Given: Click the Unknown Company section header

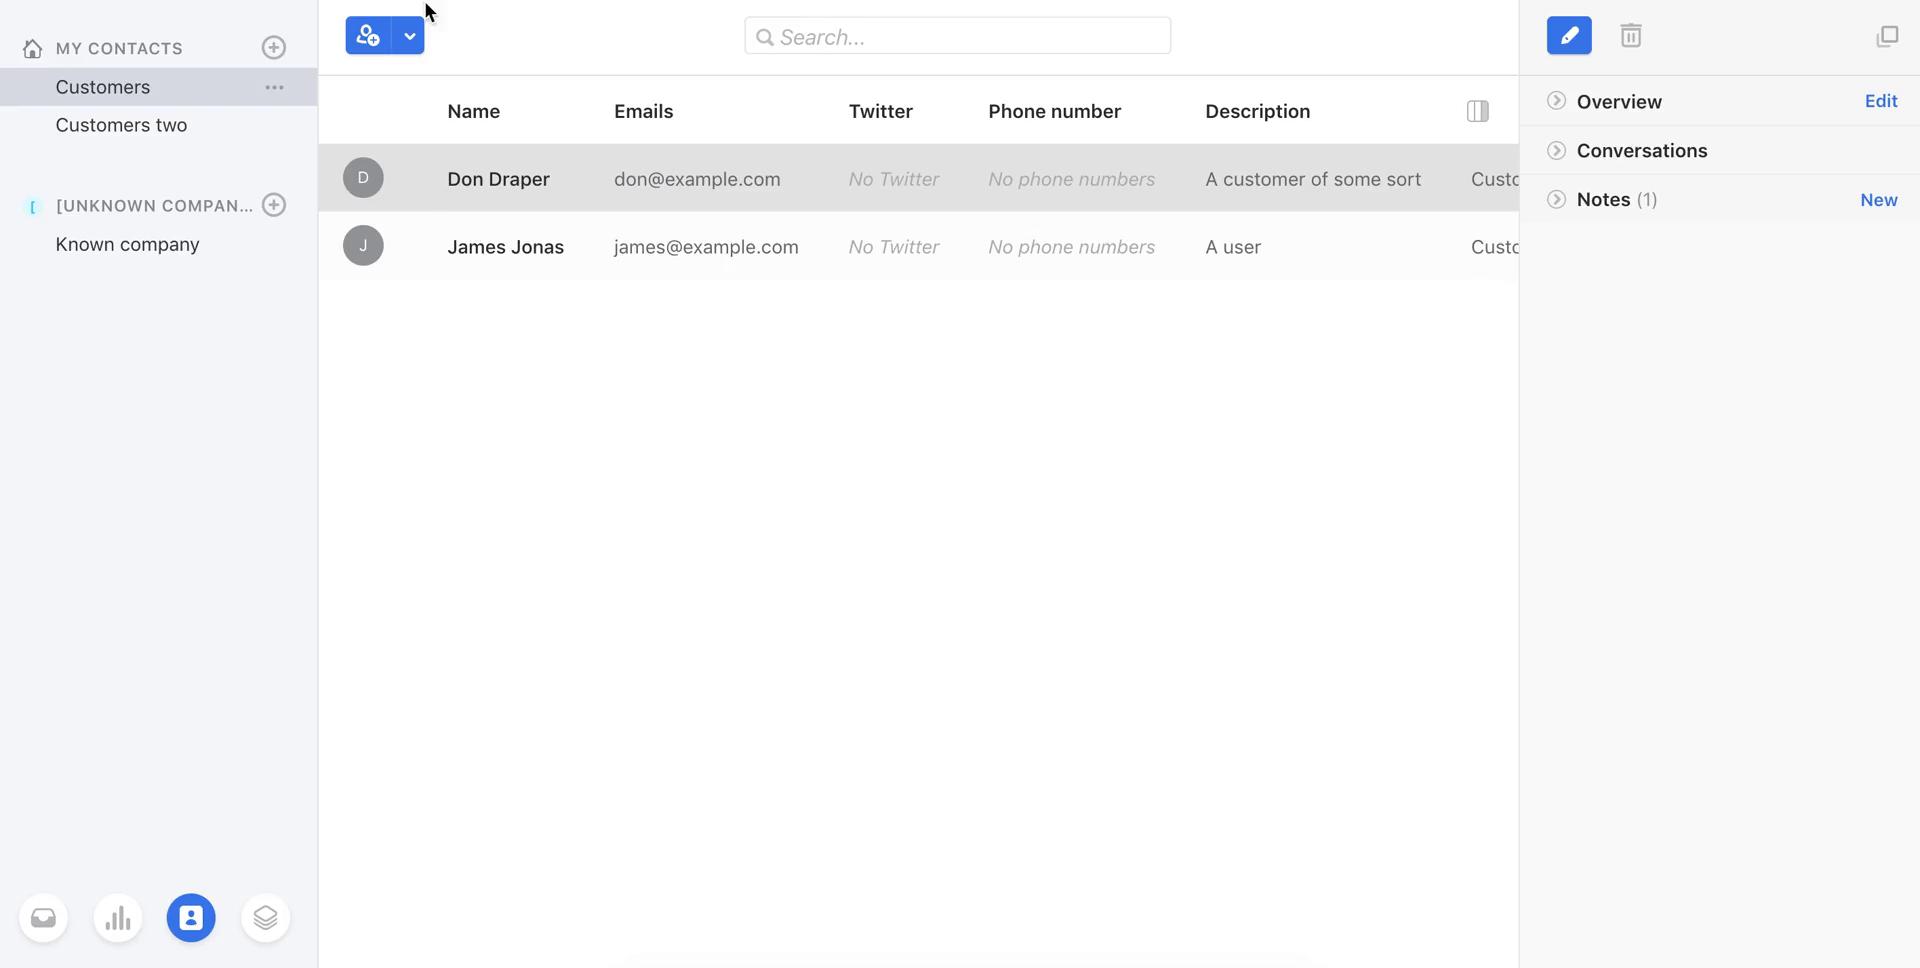Looking at the screenshot, I should point(154,206).
